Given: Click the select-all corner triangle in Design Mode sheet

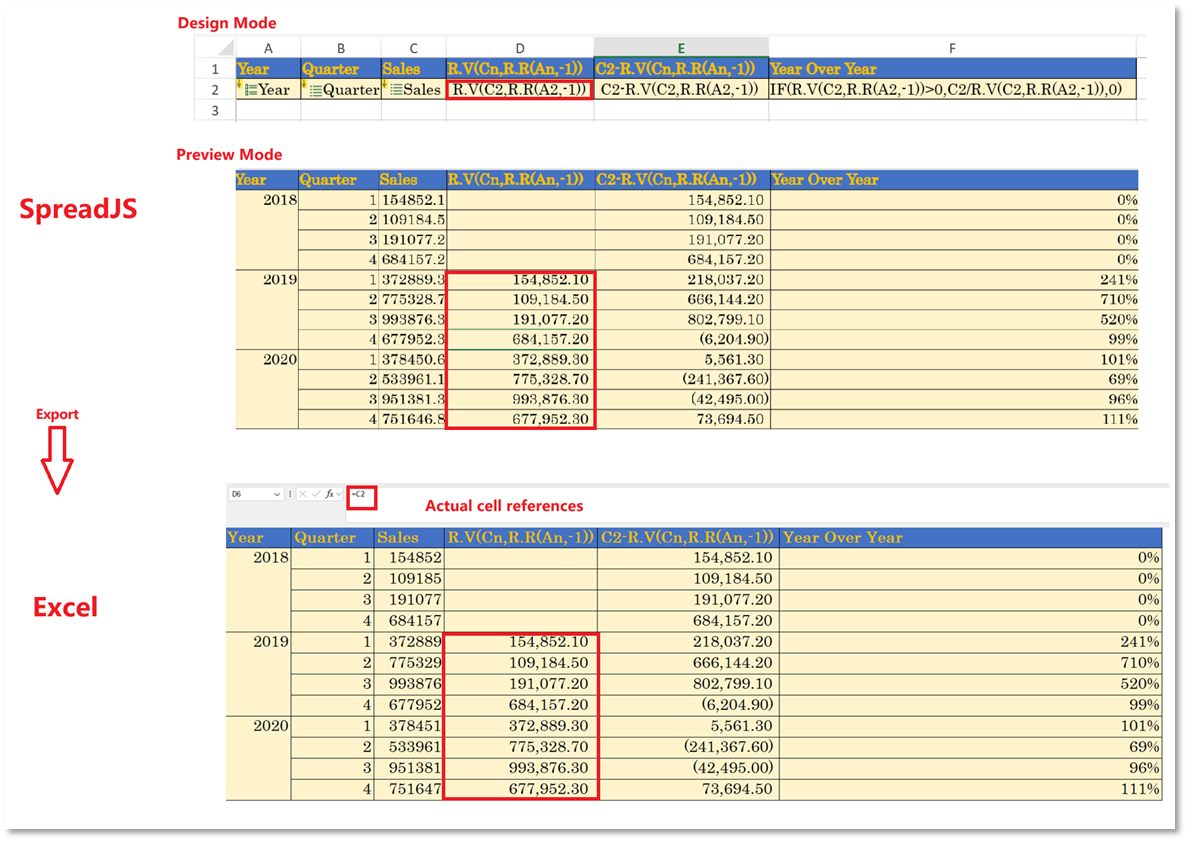Looking at the screenshot, I should pyautogui.click(x=226, y=49).
